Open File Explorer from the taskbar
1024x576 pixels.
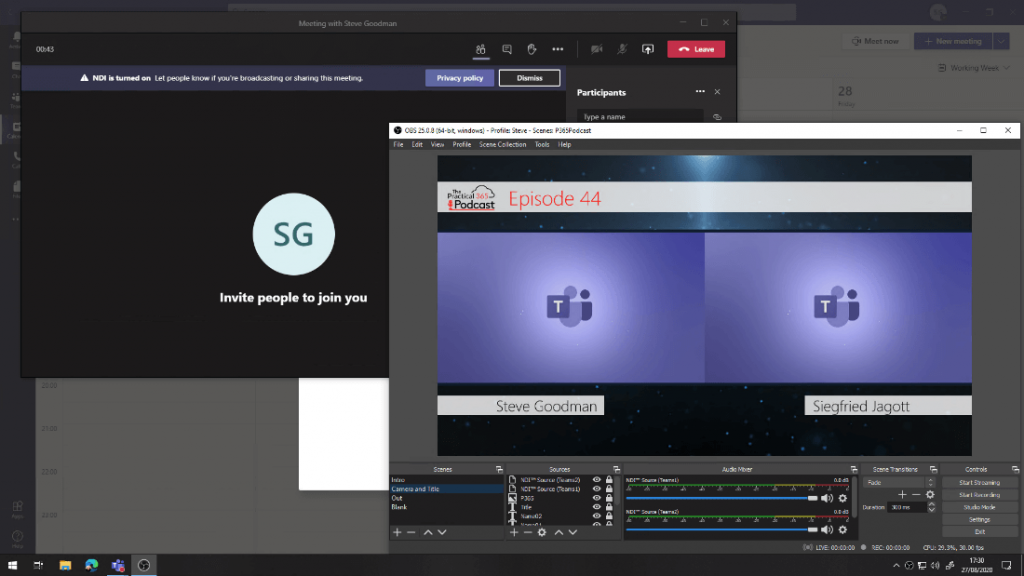[x=65, y=565]
